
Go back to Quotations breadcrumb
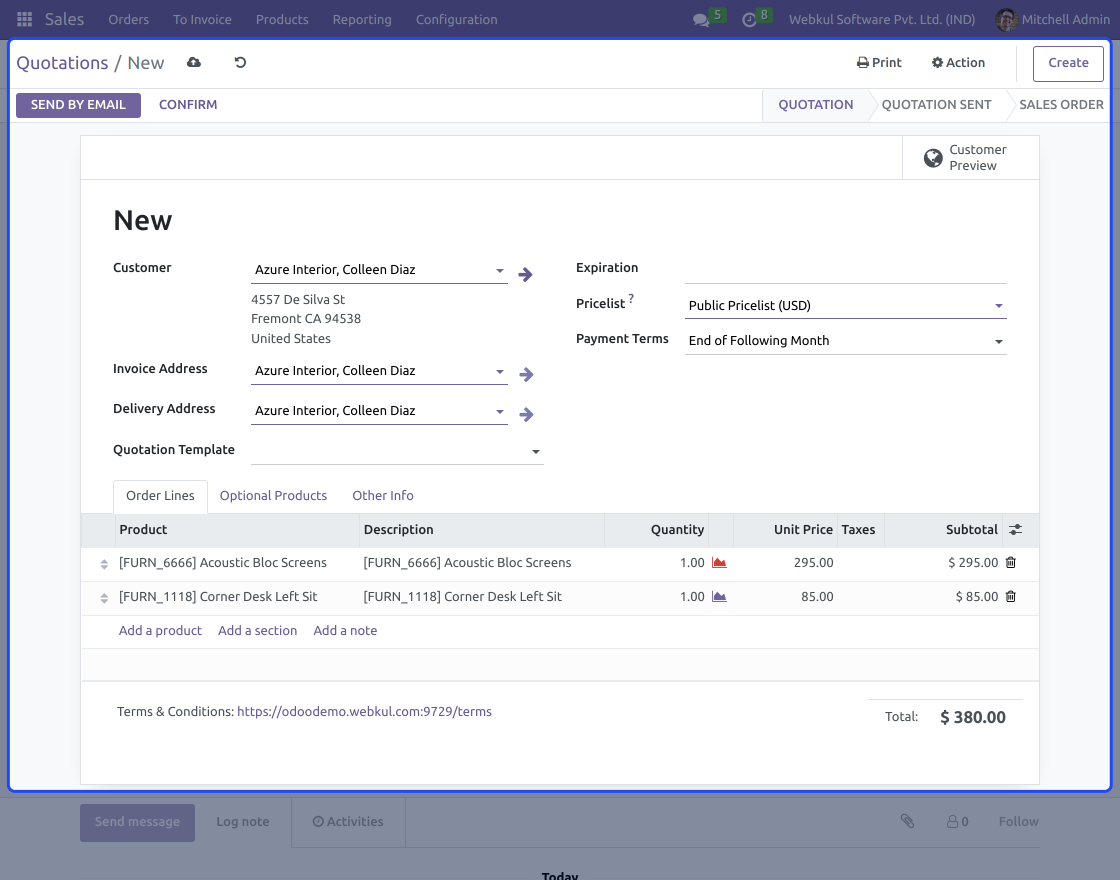pos(62,63)
